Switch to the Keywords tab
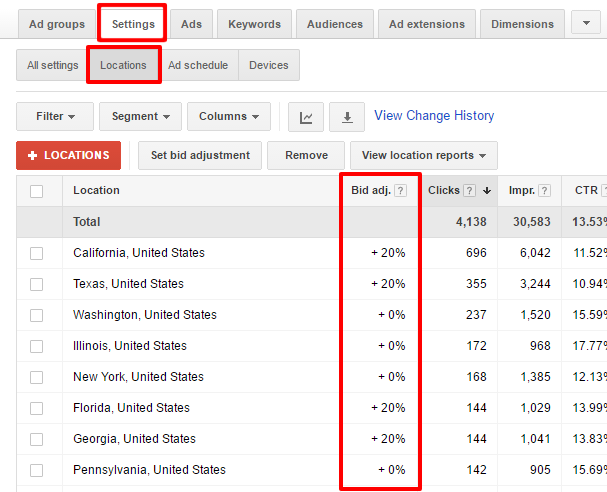 click(x=254, y=24)
